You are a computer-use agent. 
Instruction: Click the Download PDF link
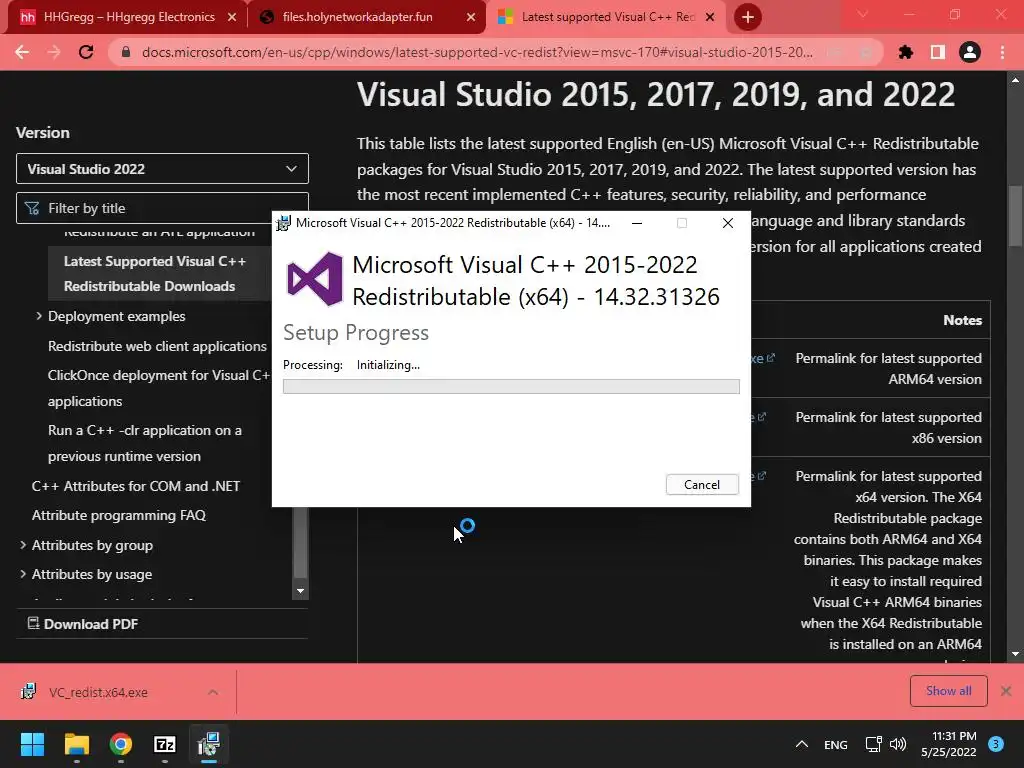tap(83, 624)
